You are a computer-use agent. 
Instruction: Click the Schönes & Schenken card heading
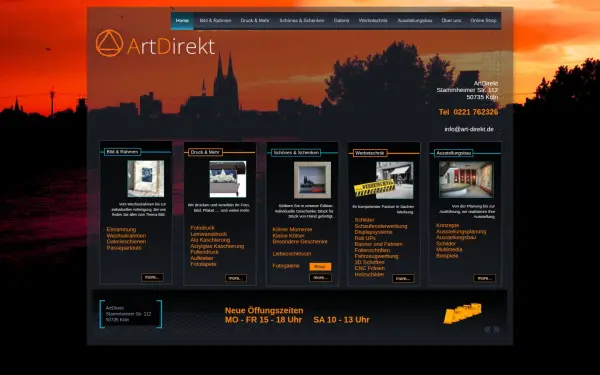[x=296, y=153]
